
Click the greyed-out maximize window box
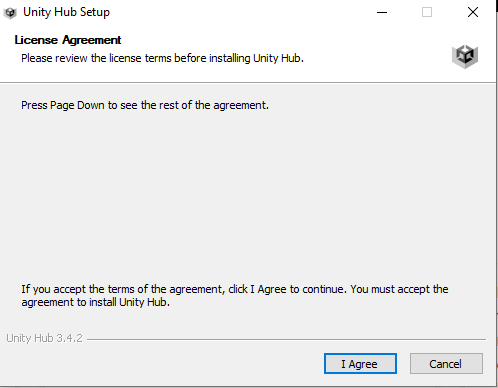[x=427, y=13]
